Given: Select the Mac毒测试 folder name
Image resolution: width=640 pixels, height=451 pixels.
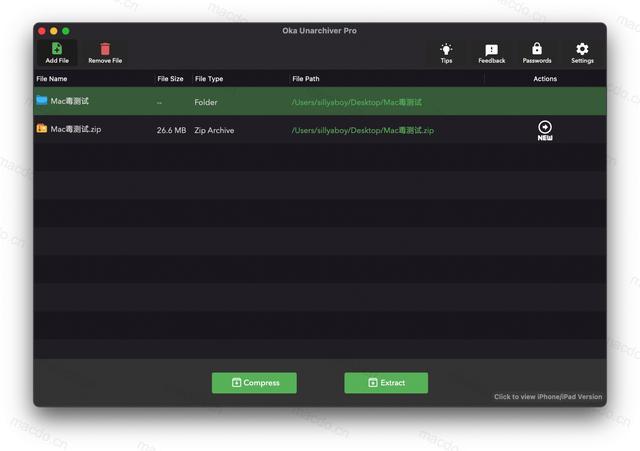Looking at the screenshot, I should click(x=69, y=101).
